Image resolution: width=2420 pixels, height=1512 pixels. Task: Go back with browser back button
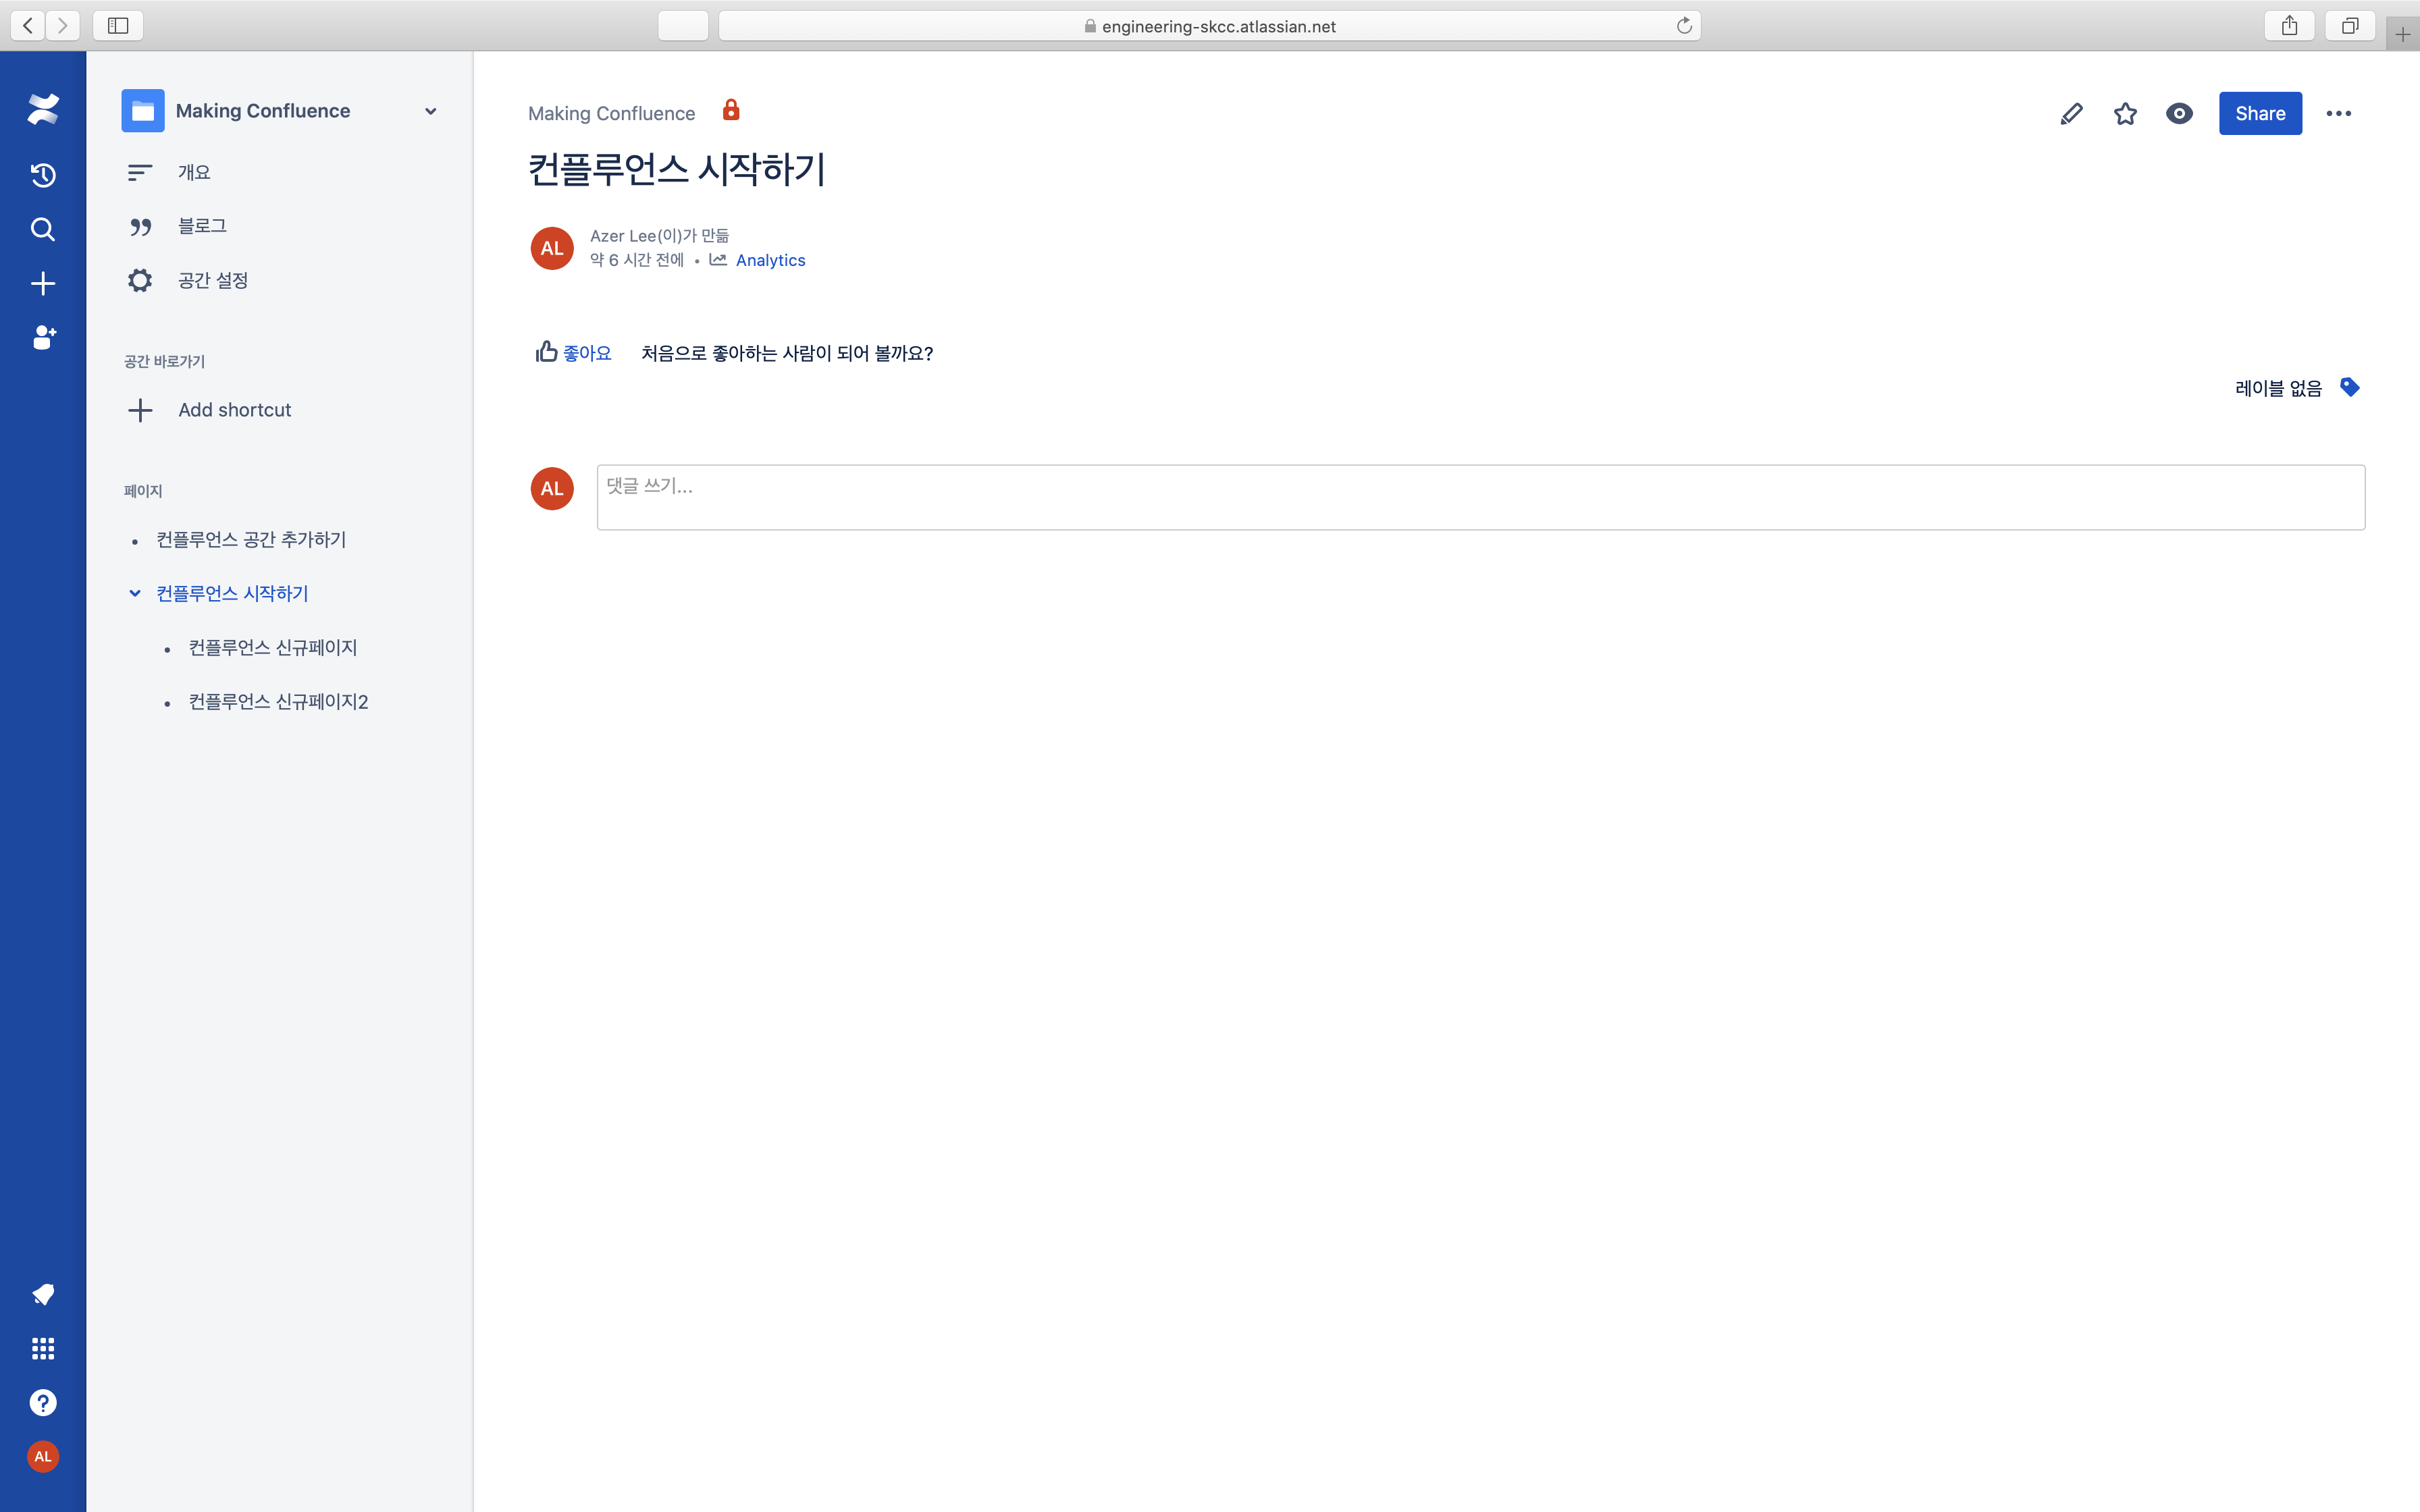click(x=28, y=25)
